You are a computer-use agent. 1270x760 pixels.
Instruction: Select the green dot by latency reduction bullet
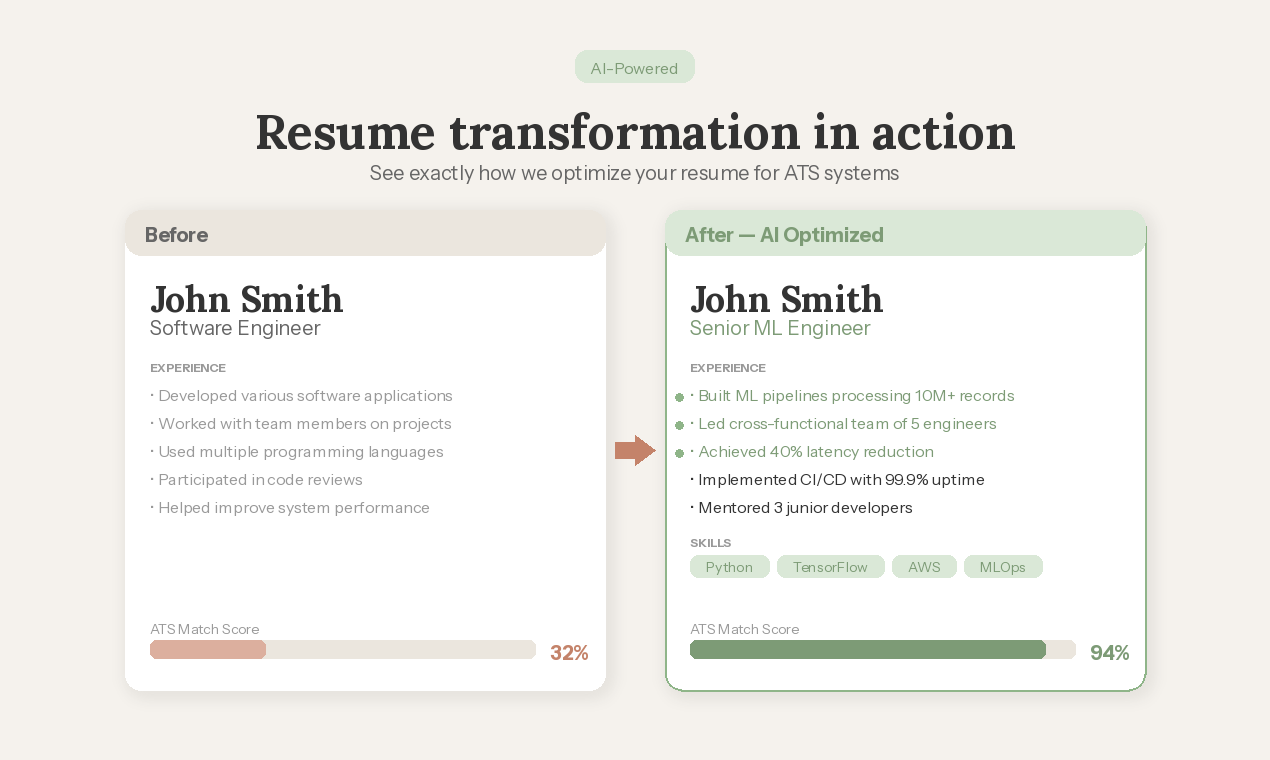pyautogui.click(x=679, y=452)
